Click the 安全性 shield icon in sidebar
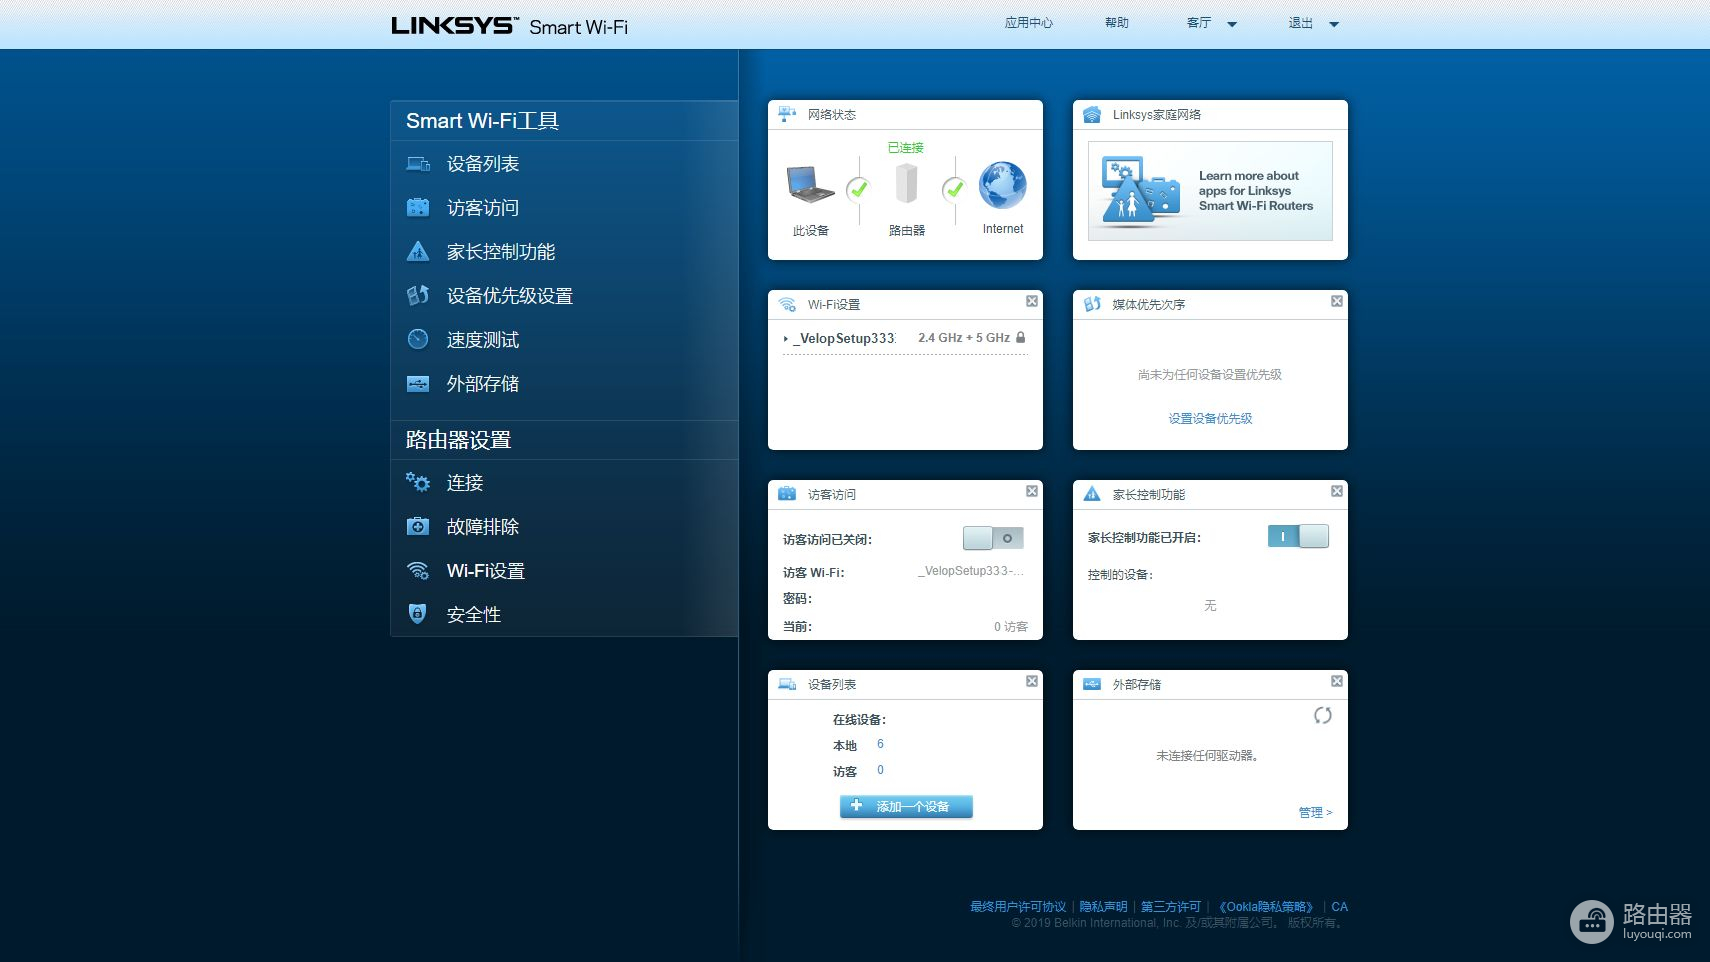 pyautogui.click(x=418, y=614)
